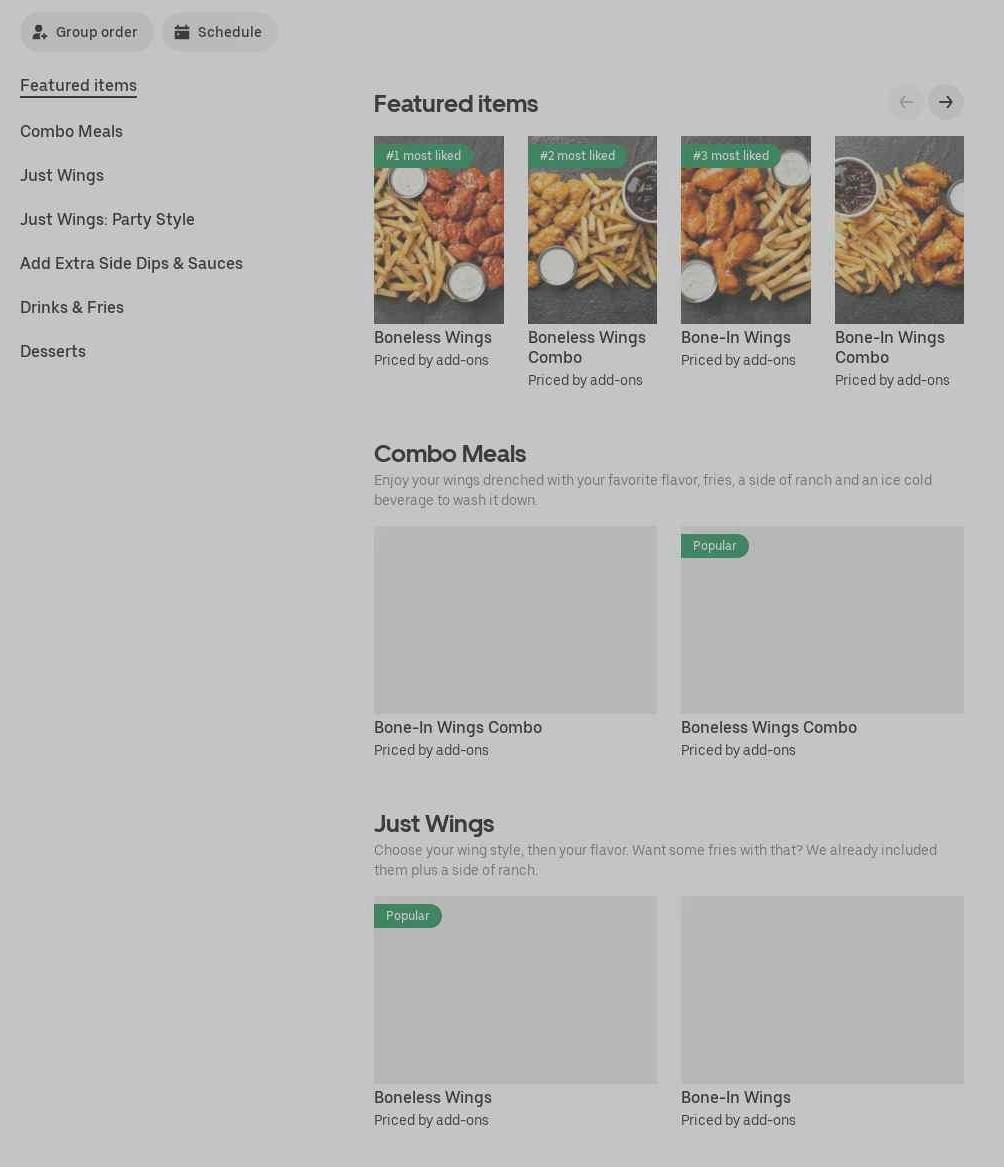Open Combo Meals menu section
The width and height of the screenshot is (1004, 1167).
71,131
